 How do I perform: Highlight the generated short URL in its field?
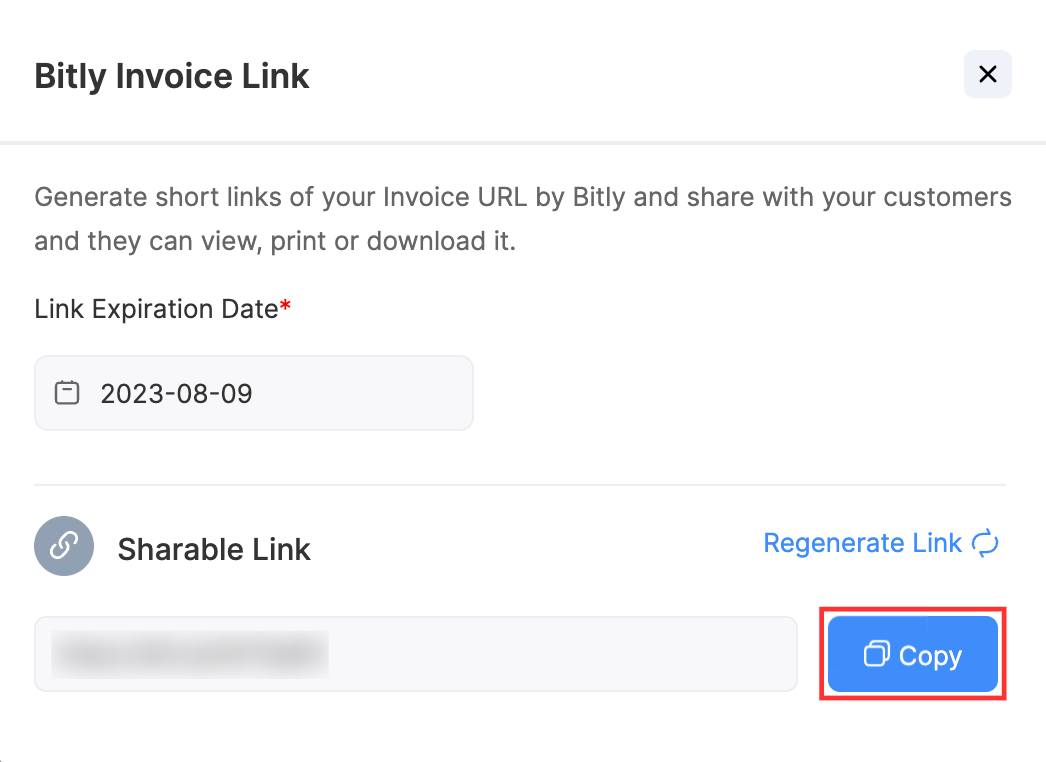click(188, 654)
